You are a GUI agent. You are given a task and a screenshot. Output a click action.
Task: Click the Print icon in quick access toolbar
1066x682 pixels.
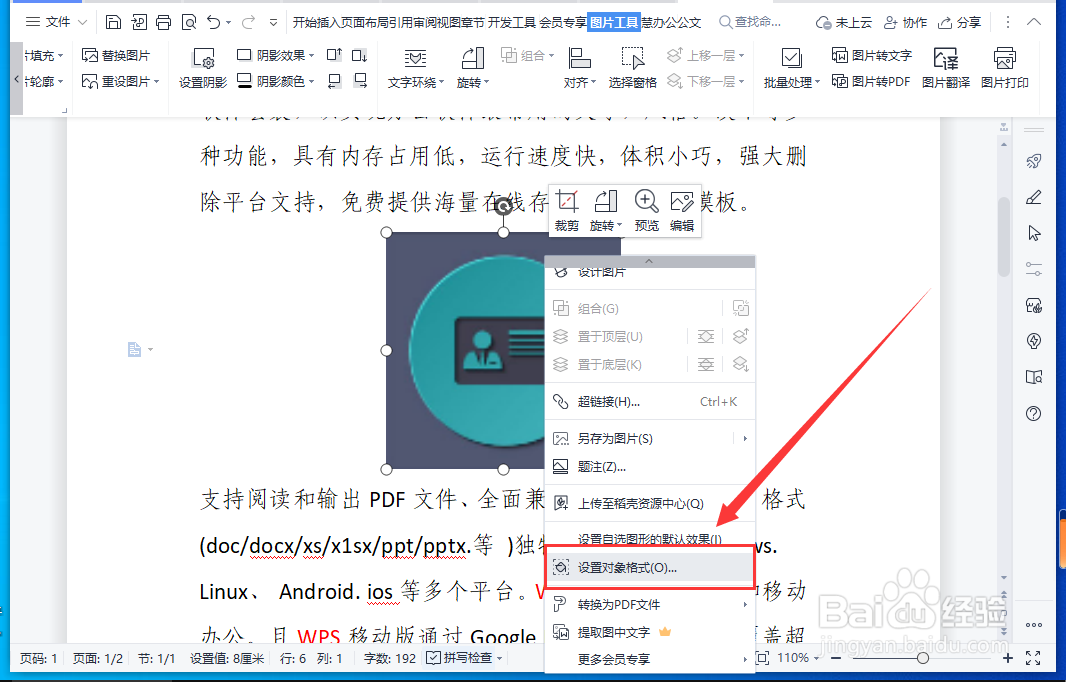click(x=163, y=22)
